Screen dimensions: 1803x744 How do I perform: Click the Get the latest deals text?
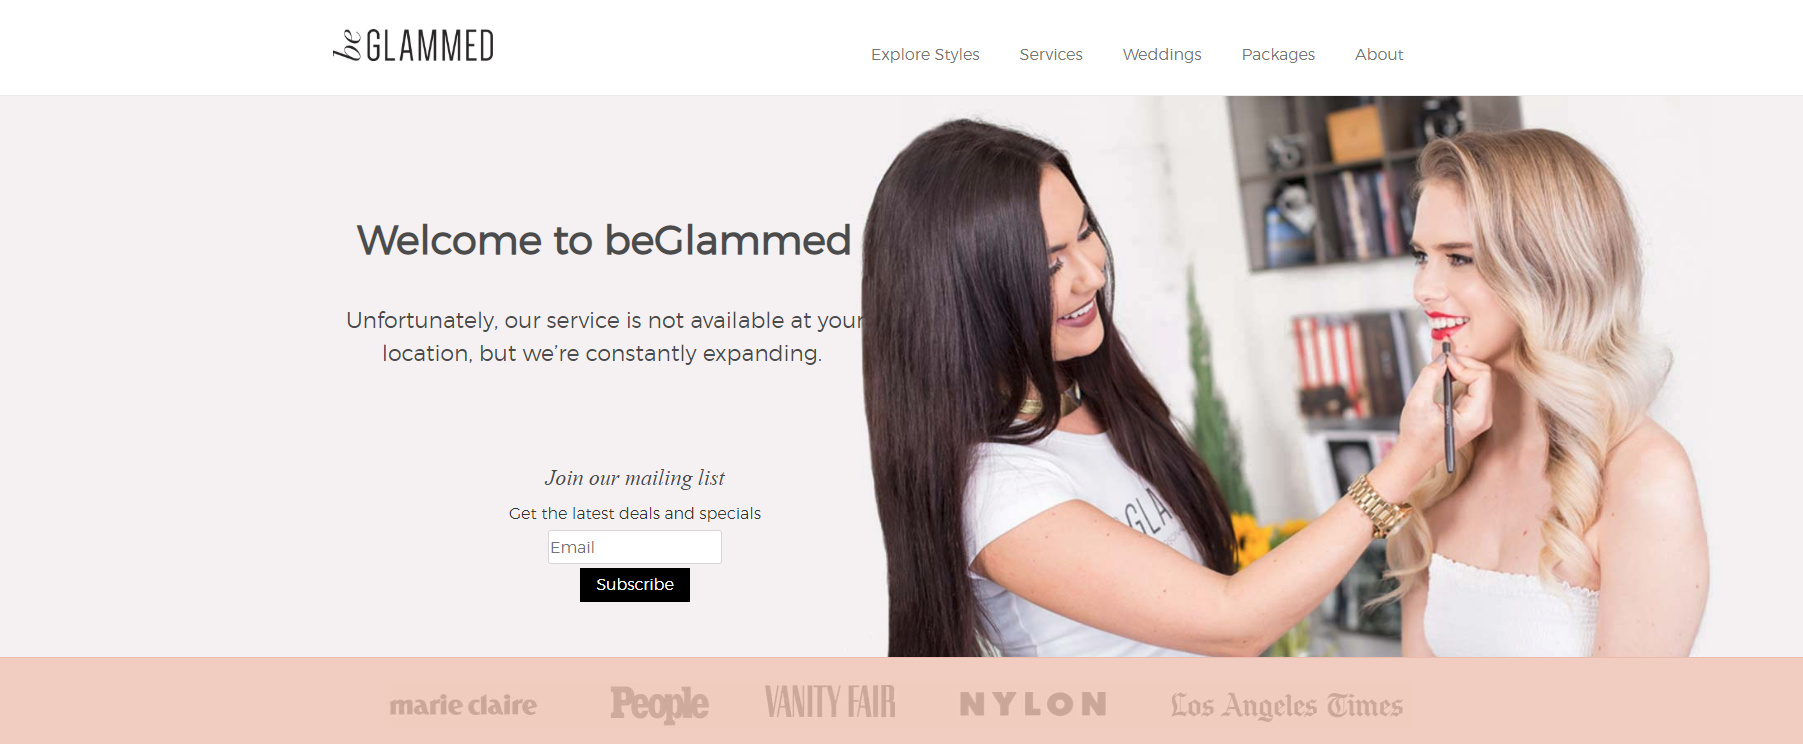(635, 513)
